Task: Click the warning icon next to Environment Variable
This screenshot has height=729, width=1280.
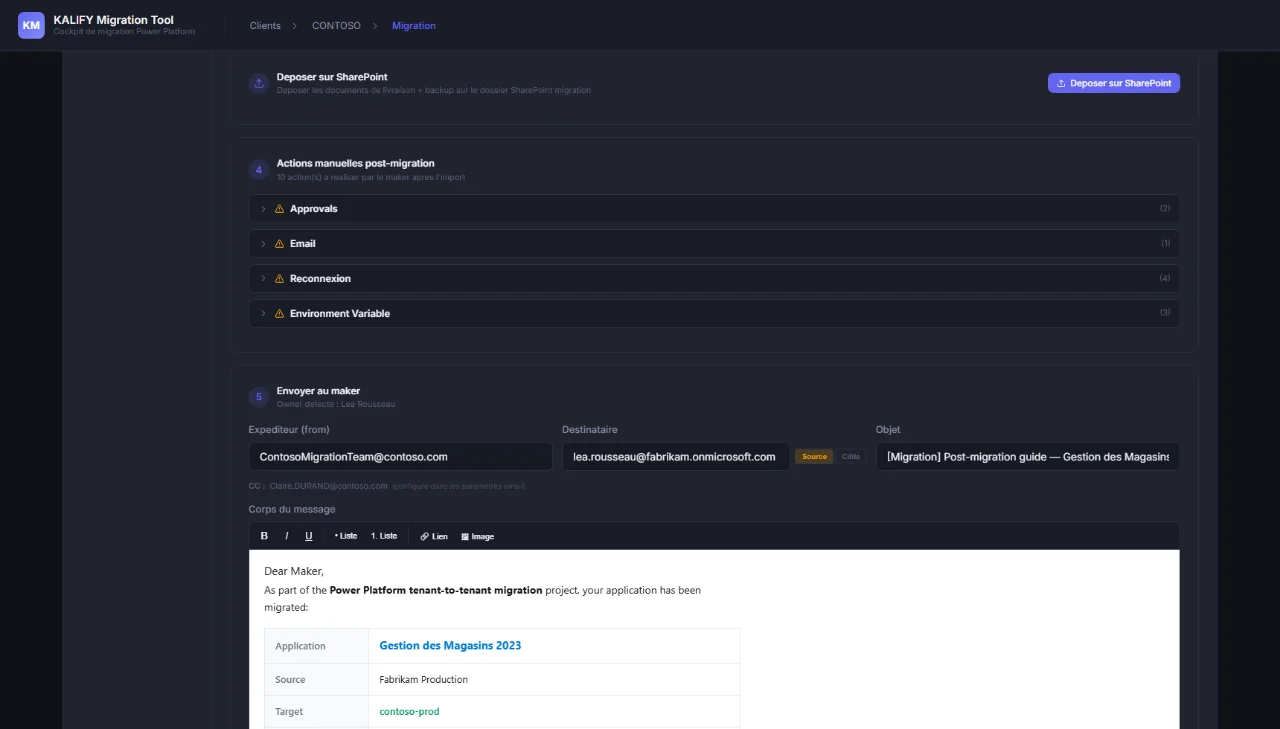Action: (280, 314)
